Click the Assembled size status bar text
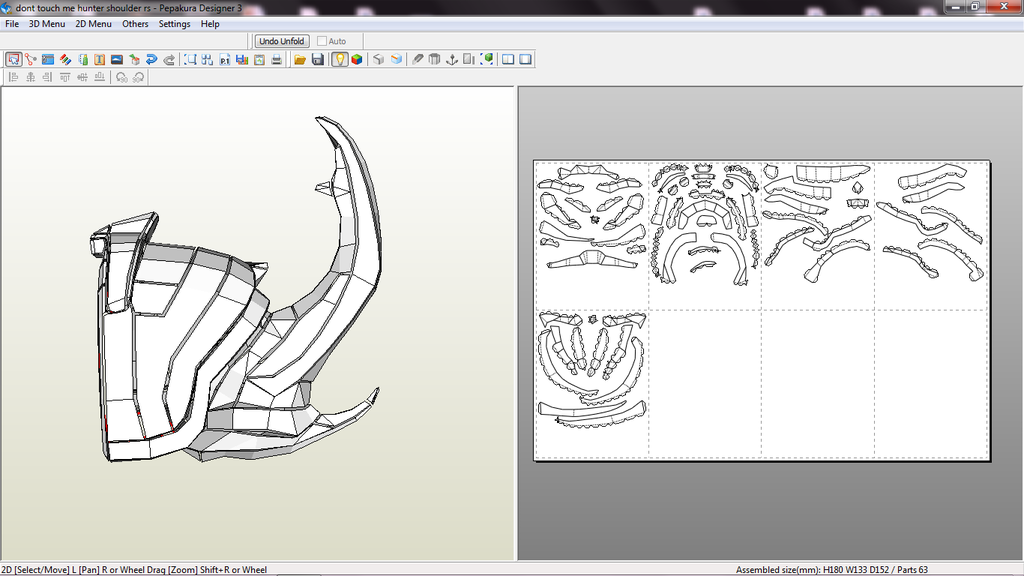This screenshot has width=1024, height=576. pos(831,570)
